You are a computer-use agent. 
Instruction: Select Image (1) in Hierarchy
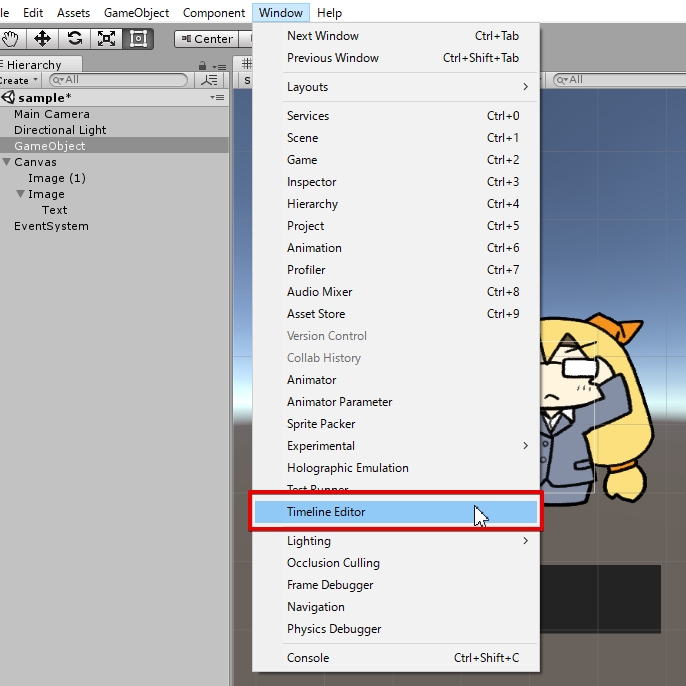[x=114, y=178]
